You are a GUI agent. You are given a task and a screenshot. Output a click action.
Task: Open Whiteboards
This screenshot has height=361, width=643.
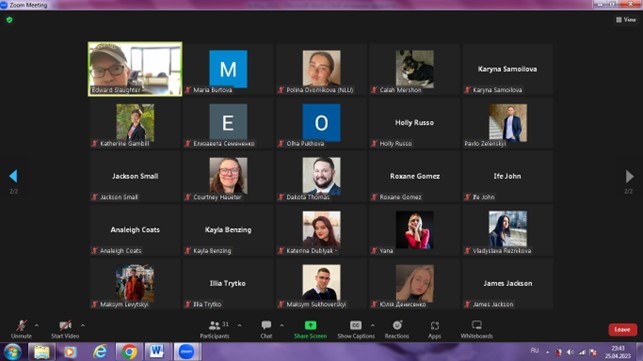[477, 329]
